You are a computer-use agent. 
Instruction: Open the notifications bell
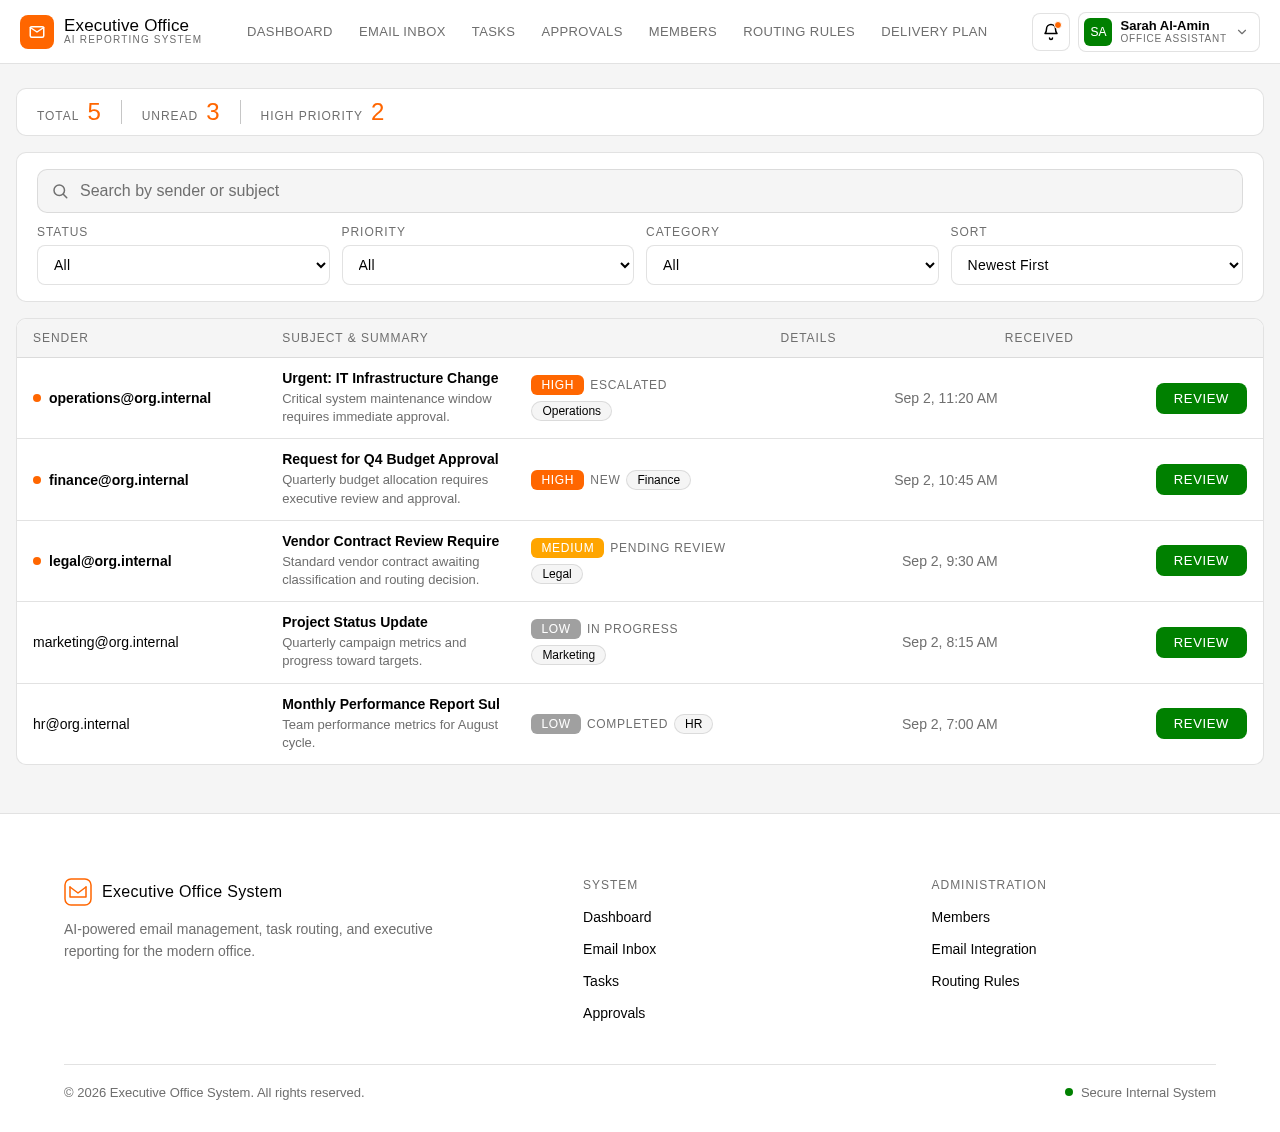point(1051,32)
